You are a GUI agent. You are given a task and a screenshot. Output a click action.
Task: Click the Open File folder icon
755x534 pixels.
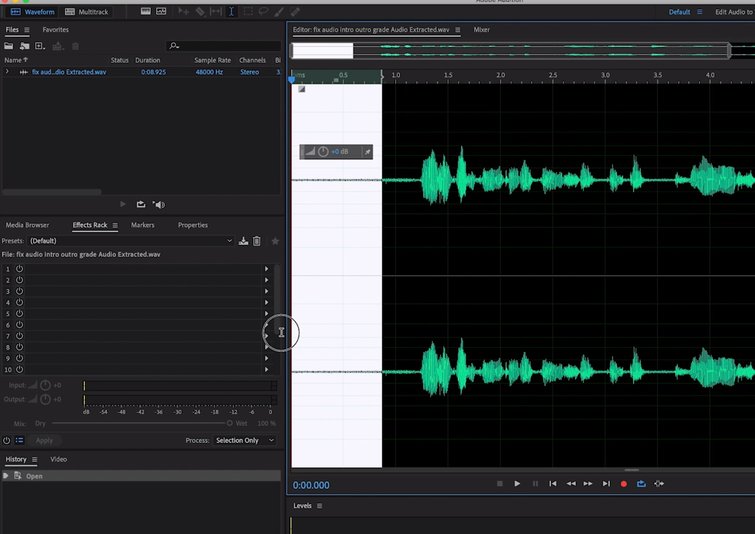coord(9,46)
